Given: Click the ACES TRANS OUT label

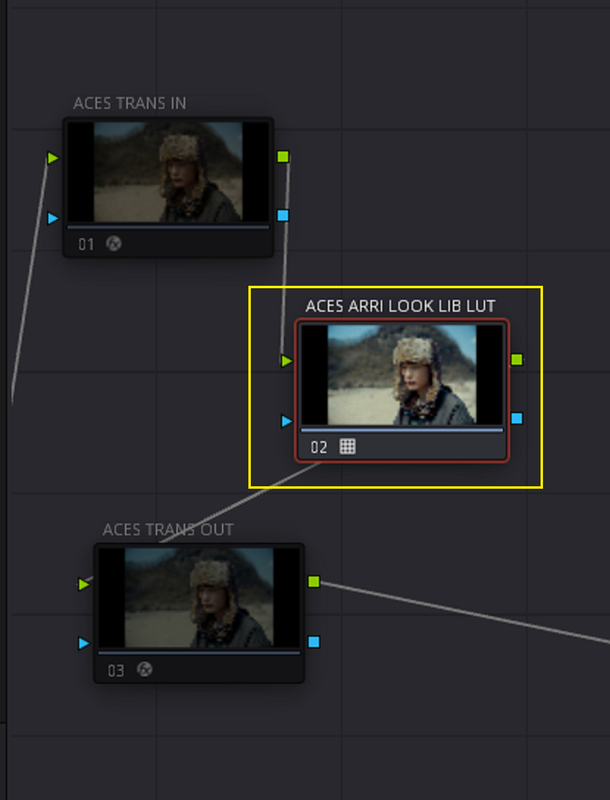Looking at the screenshot, I should tap(168, 530).
